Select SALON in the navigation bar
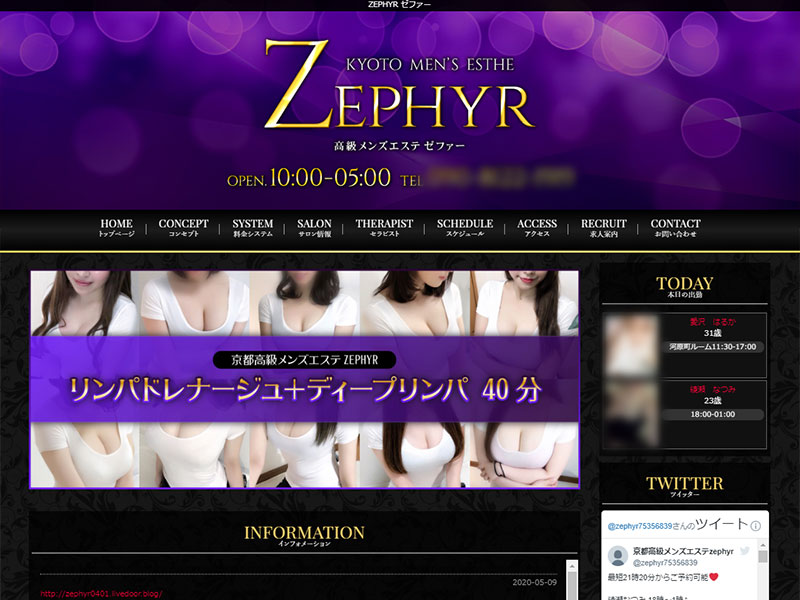The height and width of the screenshot is (600, 800). coord(314,228)
